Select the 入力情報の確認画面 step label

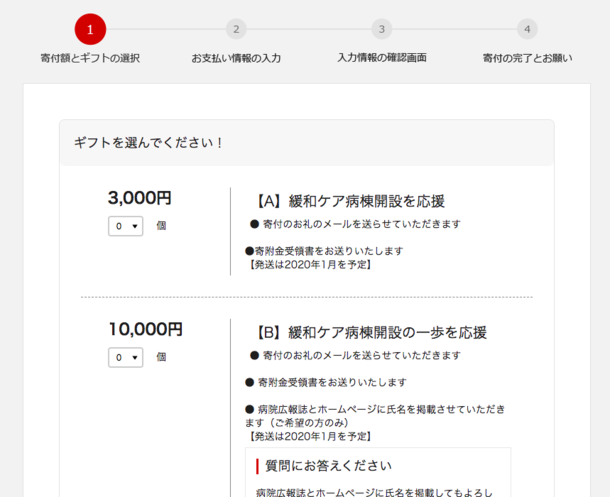coord(382,58)
